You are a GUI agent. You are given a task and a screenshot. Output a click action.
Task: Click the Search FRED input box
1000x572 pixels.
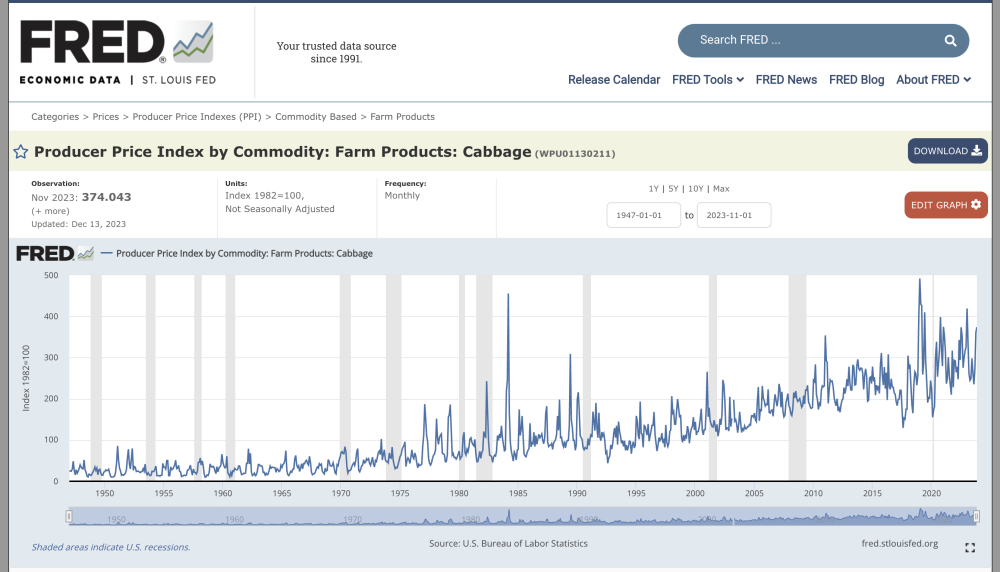click(x=810, y=41)
